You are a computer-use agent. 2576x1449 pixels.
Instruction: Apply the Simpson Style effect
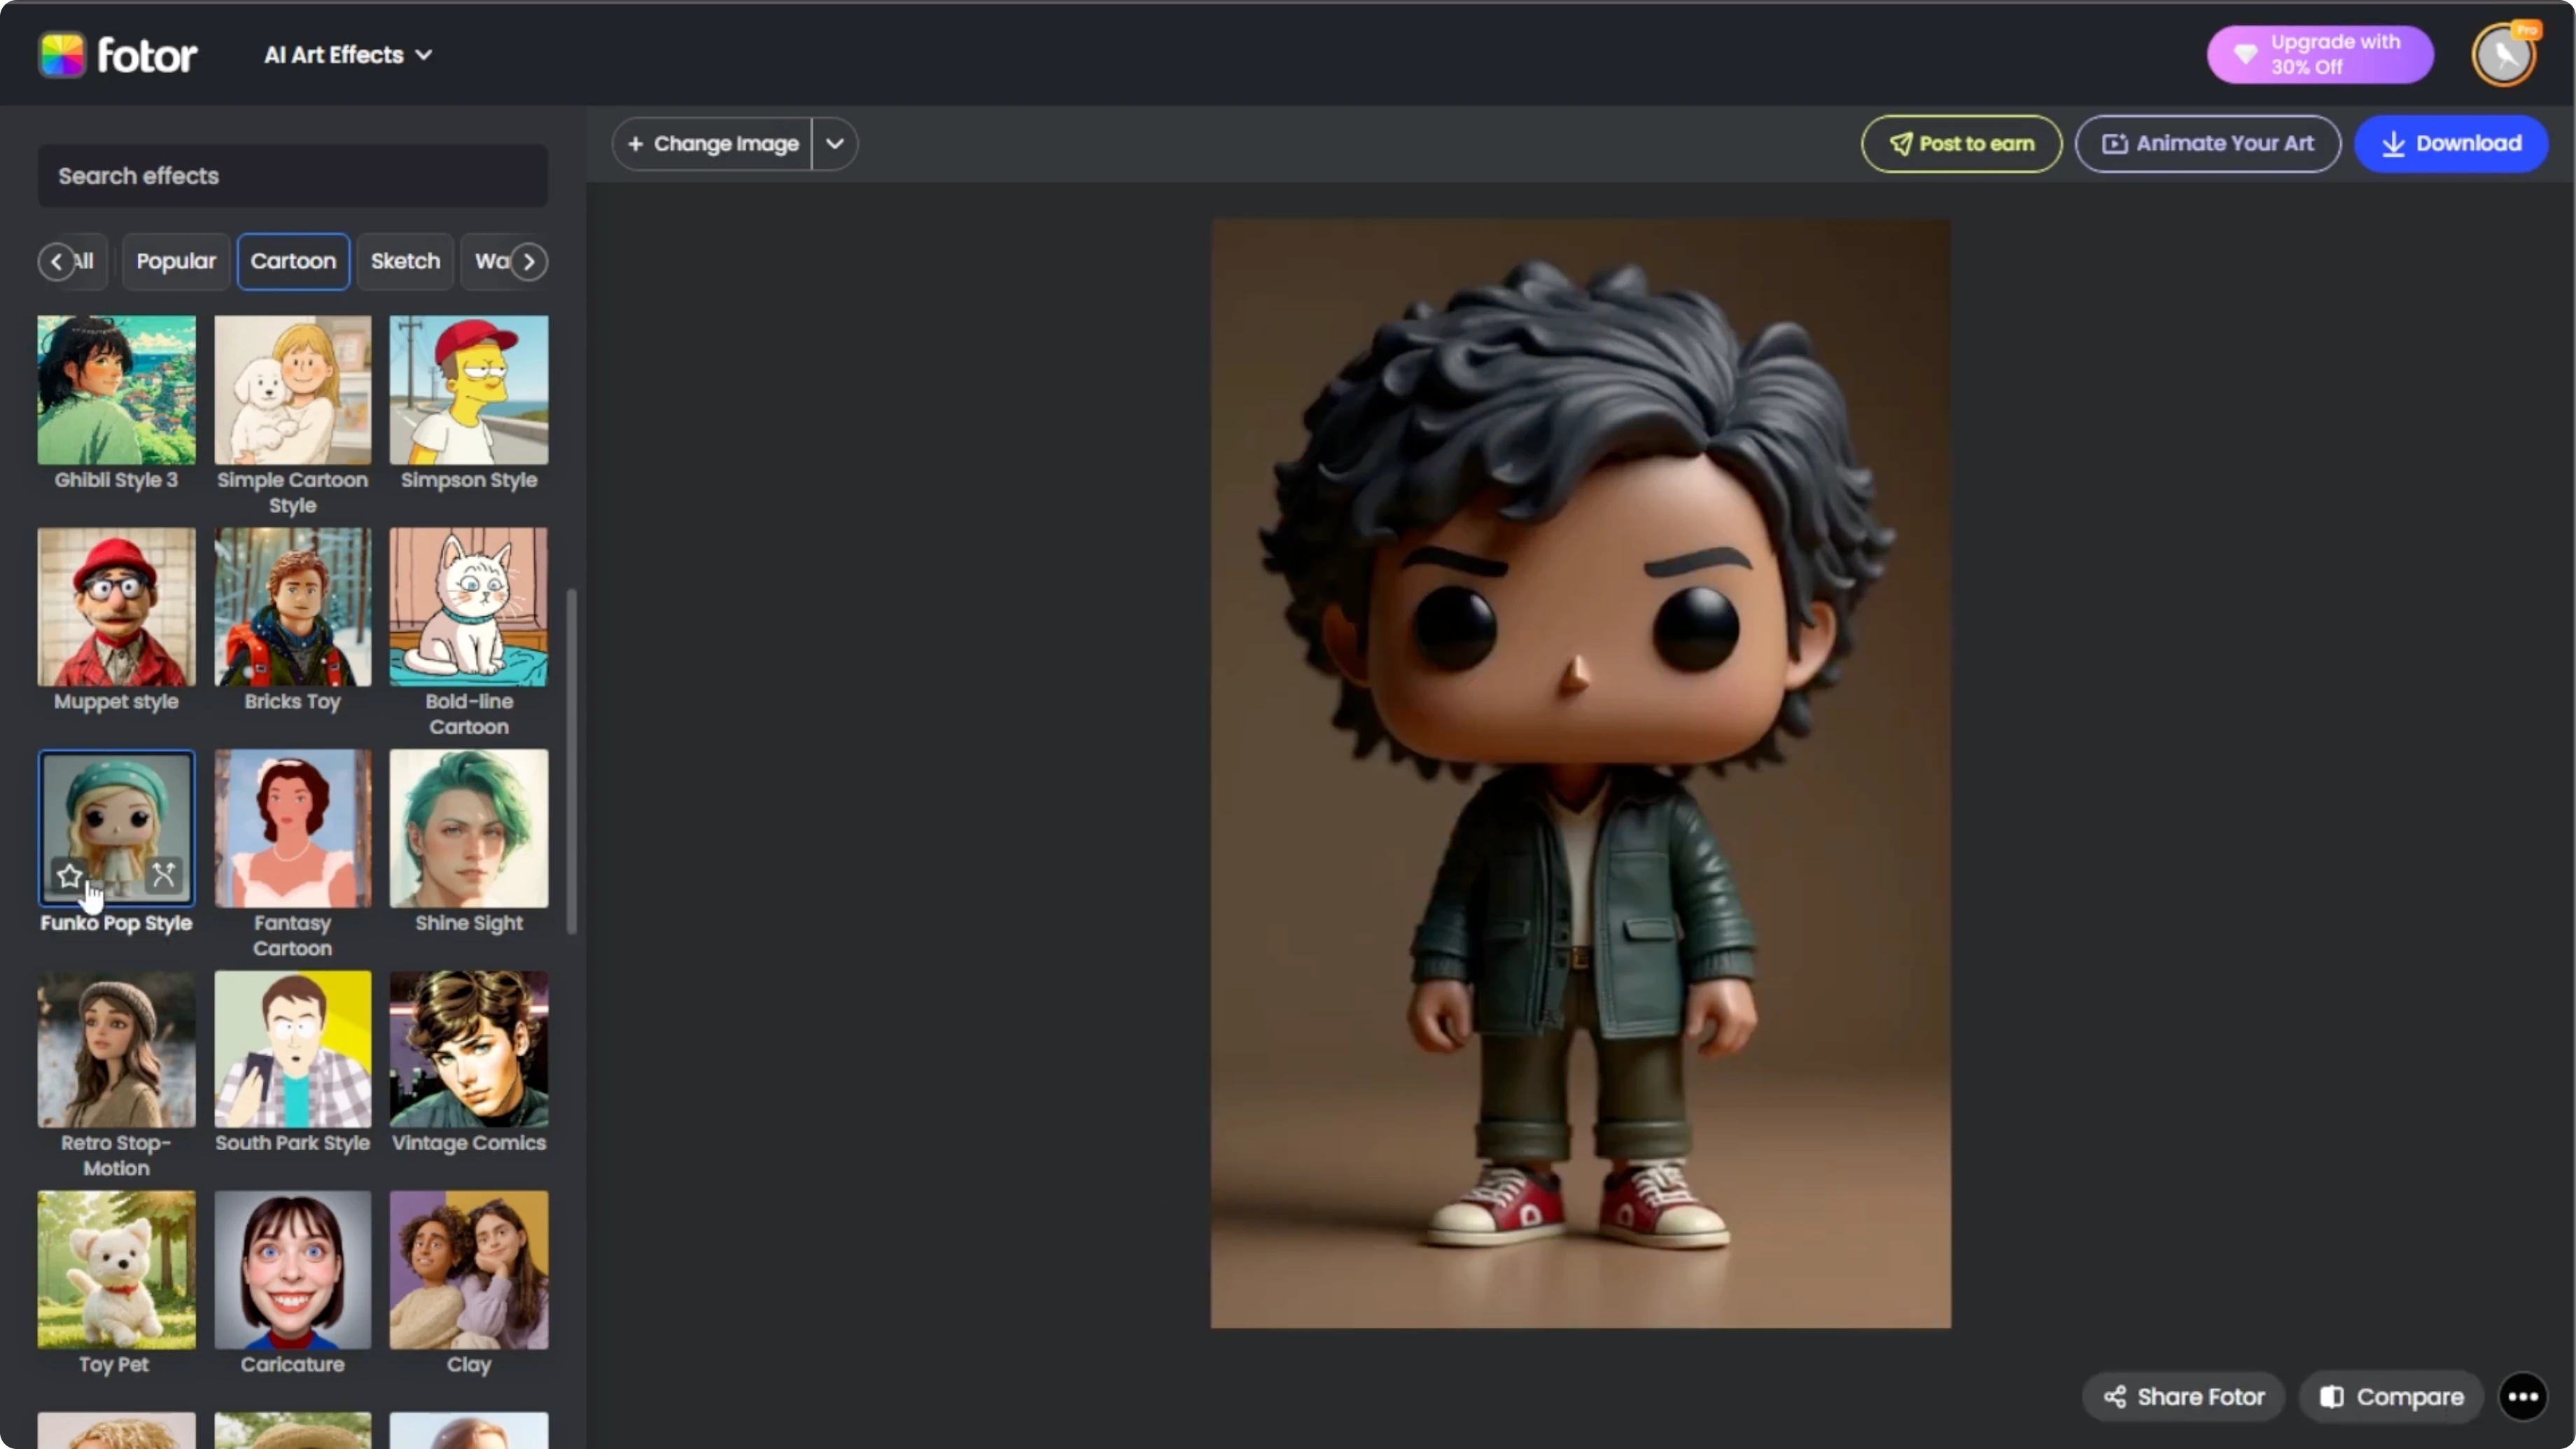pos(469,390)
